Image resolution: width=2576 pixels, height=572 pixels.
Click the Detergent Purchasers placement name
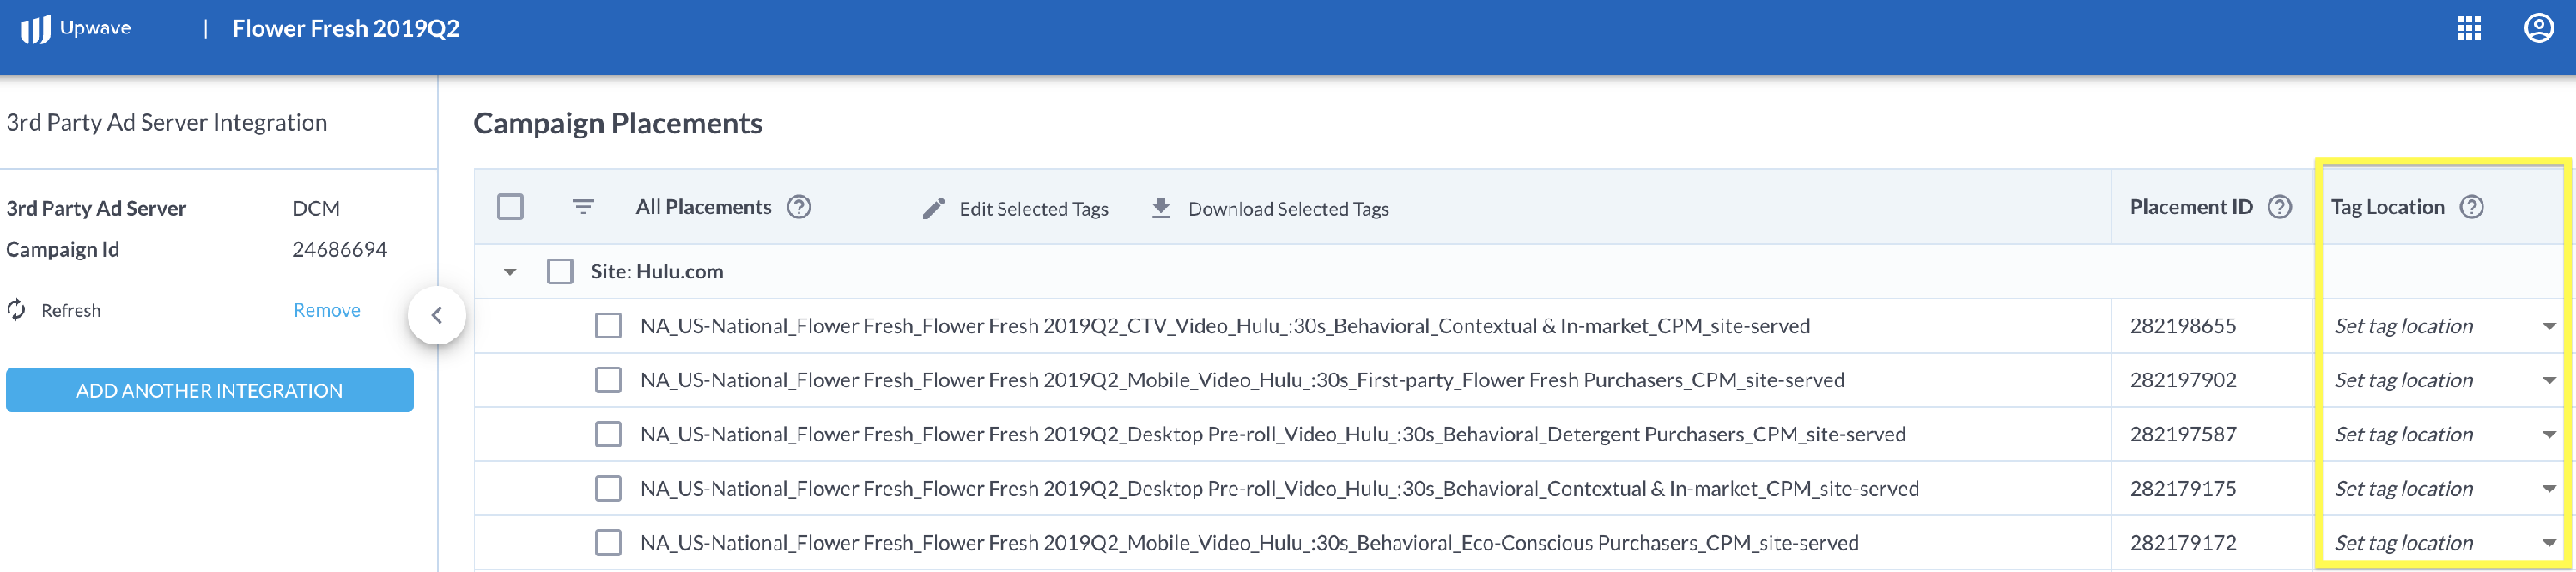point(1273,434)
